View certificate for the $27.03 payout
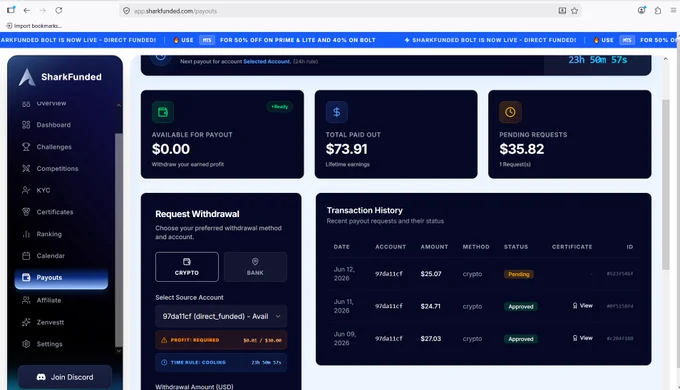680x390 pixels. pyautogui.click(x=582, y=338)
